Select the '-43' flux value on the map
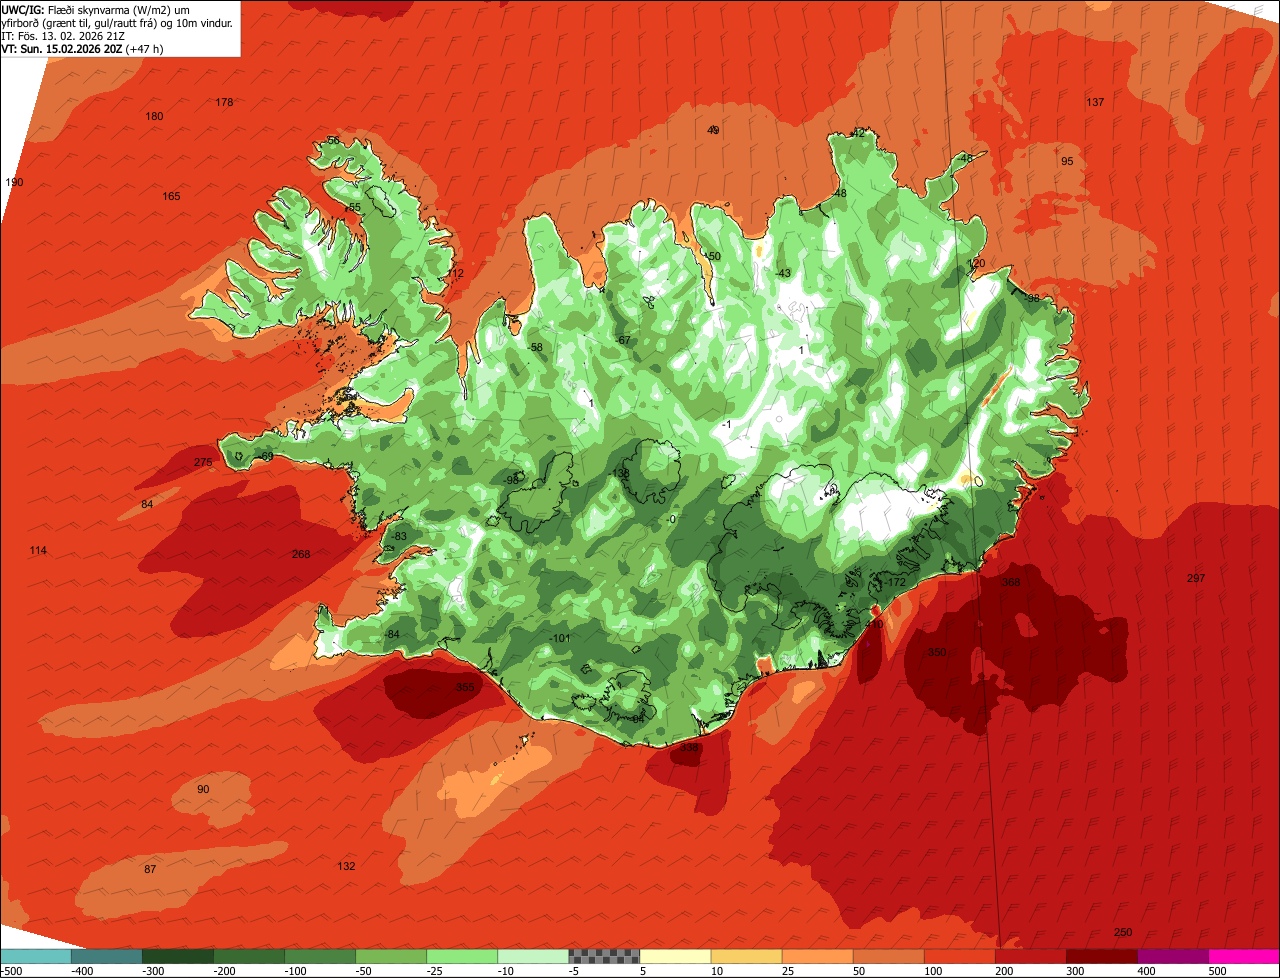Viewport: 1280px width, 978px height. (x=783, y=273)
